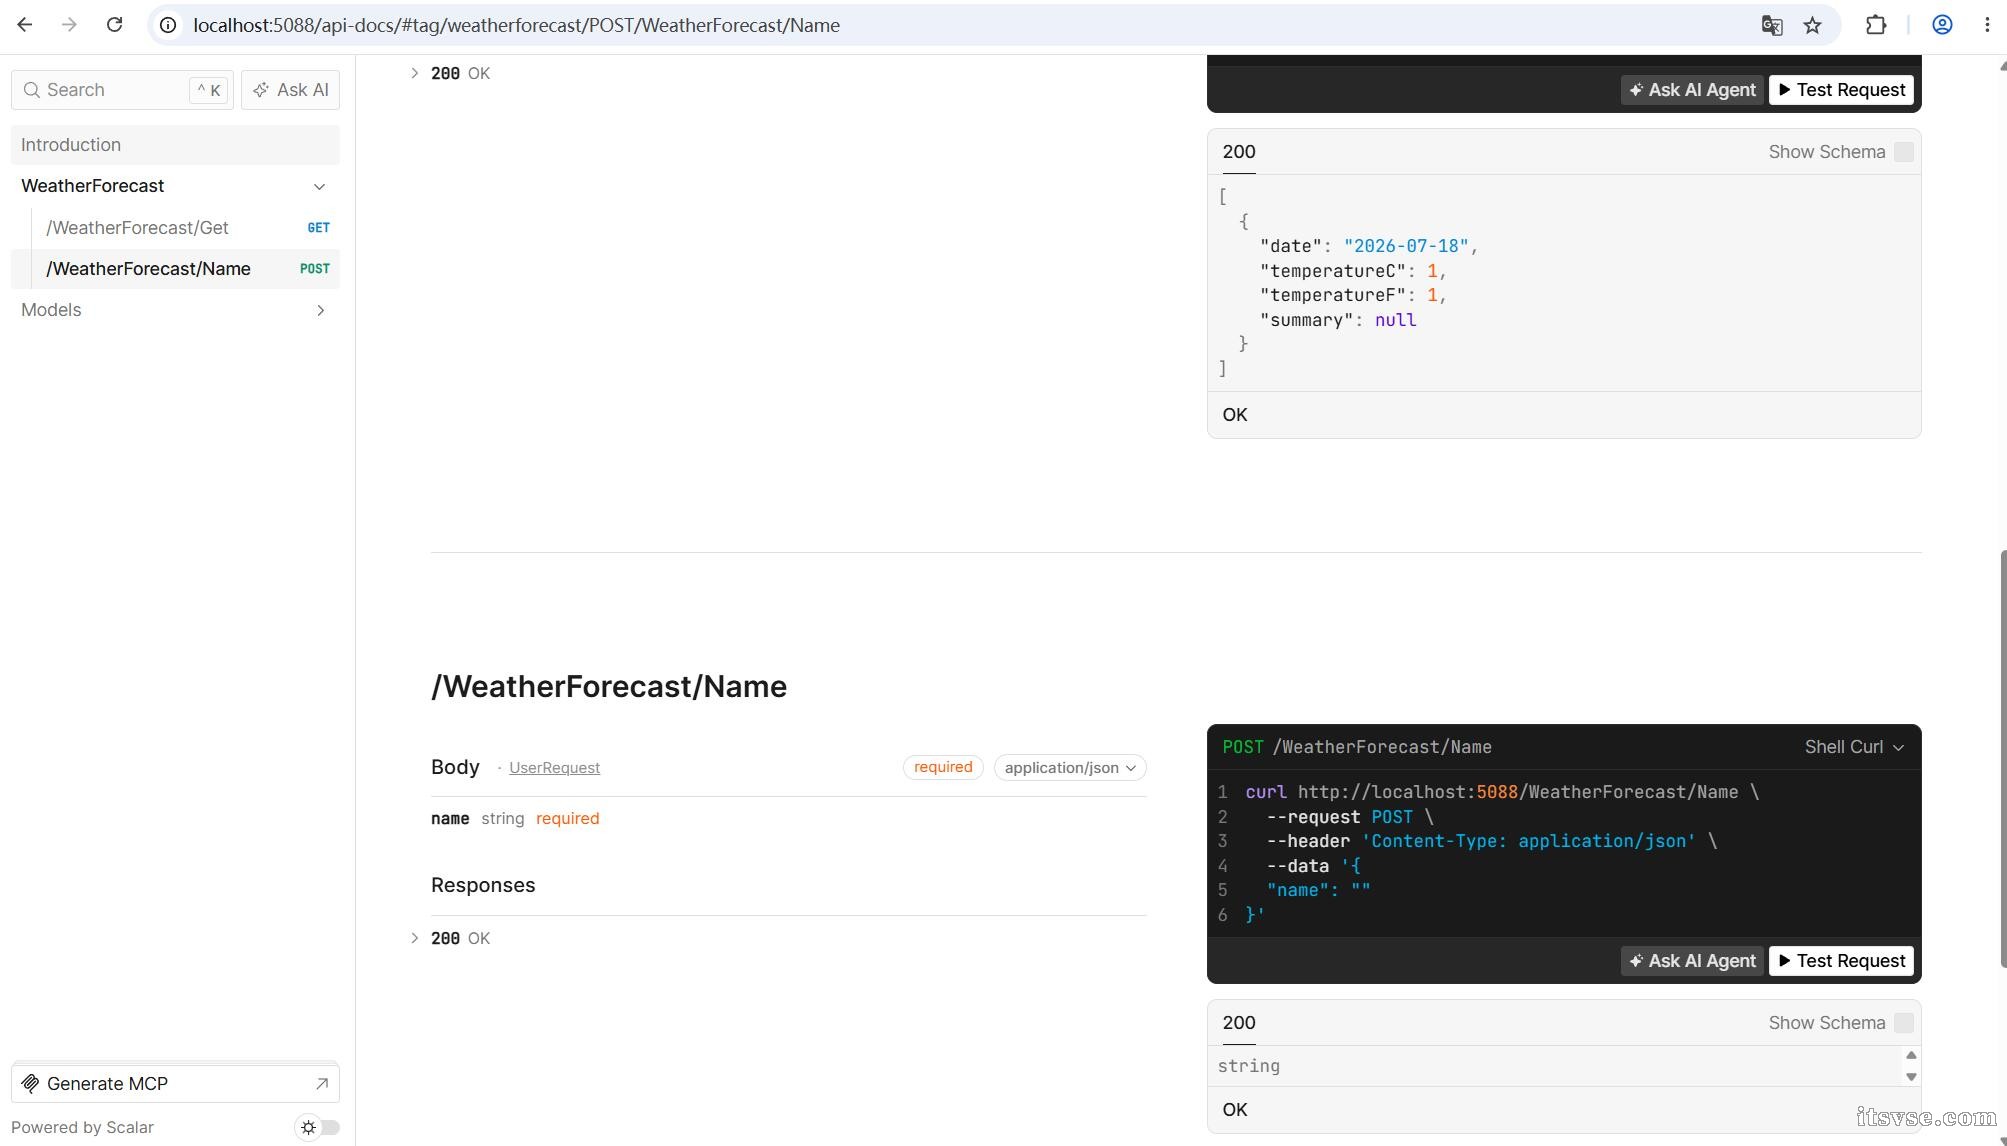Check Show Schema on the upper 200 response
The image size is (2007, 1146).
tap(1903, 152)
